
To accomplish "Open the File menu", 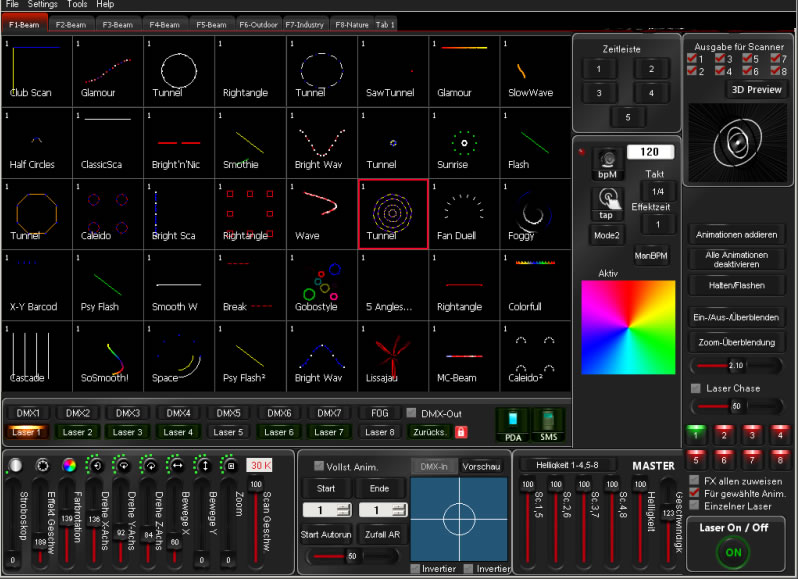I will click(x=12, y=4).
